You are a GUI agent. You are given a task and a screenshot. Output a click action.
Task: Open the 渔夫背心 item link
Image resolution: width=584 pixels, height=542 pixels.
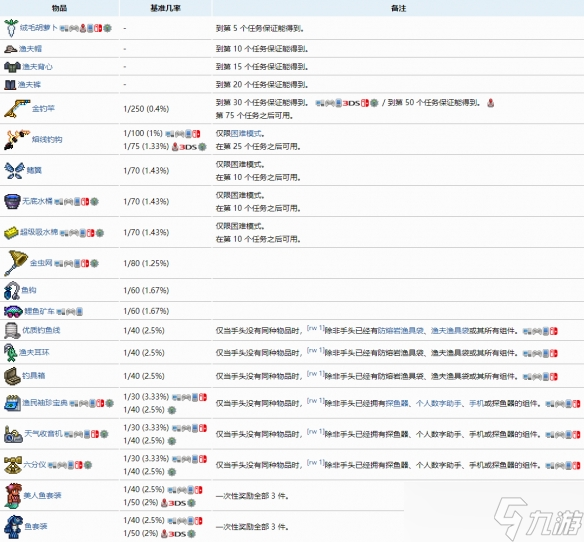point(38,67)
